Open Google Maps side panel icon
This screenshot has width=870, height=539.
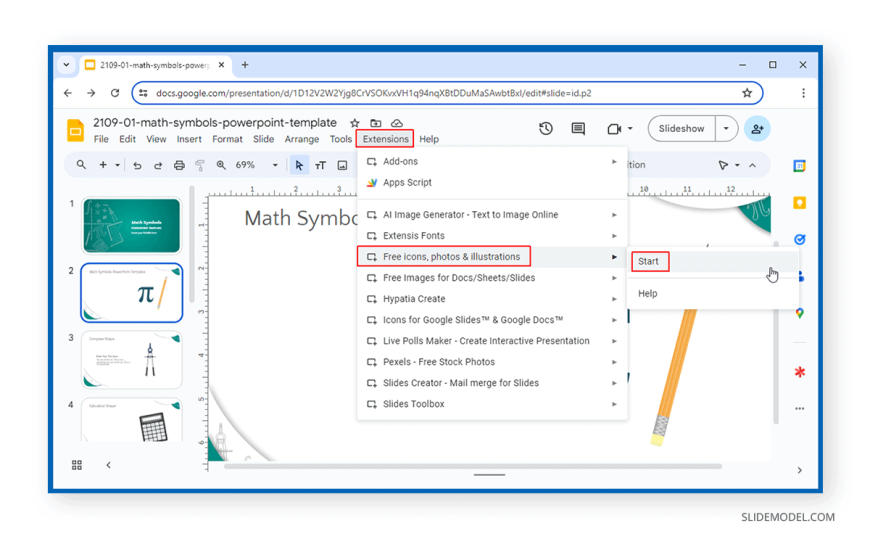800,313
